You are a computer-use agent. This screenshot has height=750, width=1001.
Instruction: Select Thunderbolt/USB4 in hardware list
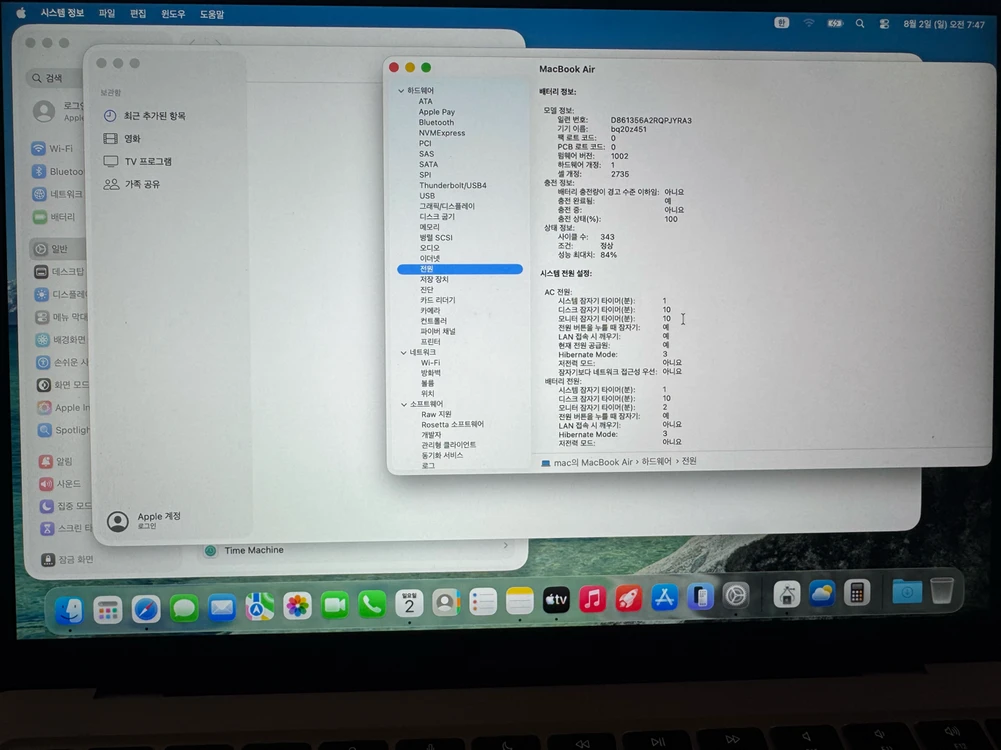tap(453, 185)
